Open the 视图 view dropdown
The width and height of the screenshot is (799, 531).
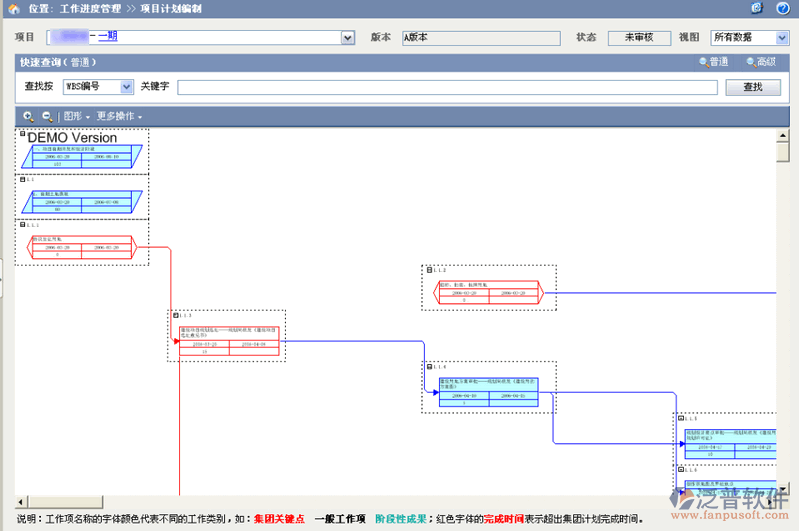782,38
